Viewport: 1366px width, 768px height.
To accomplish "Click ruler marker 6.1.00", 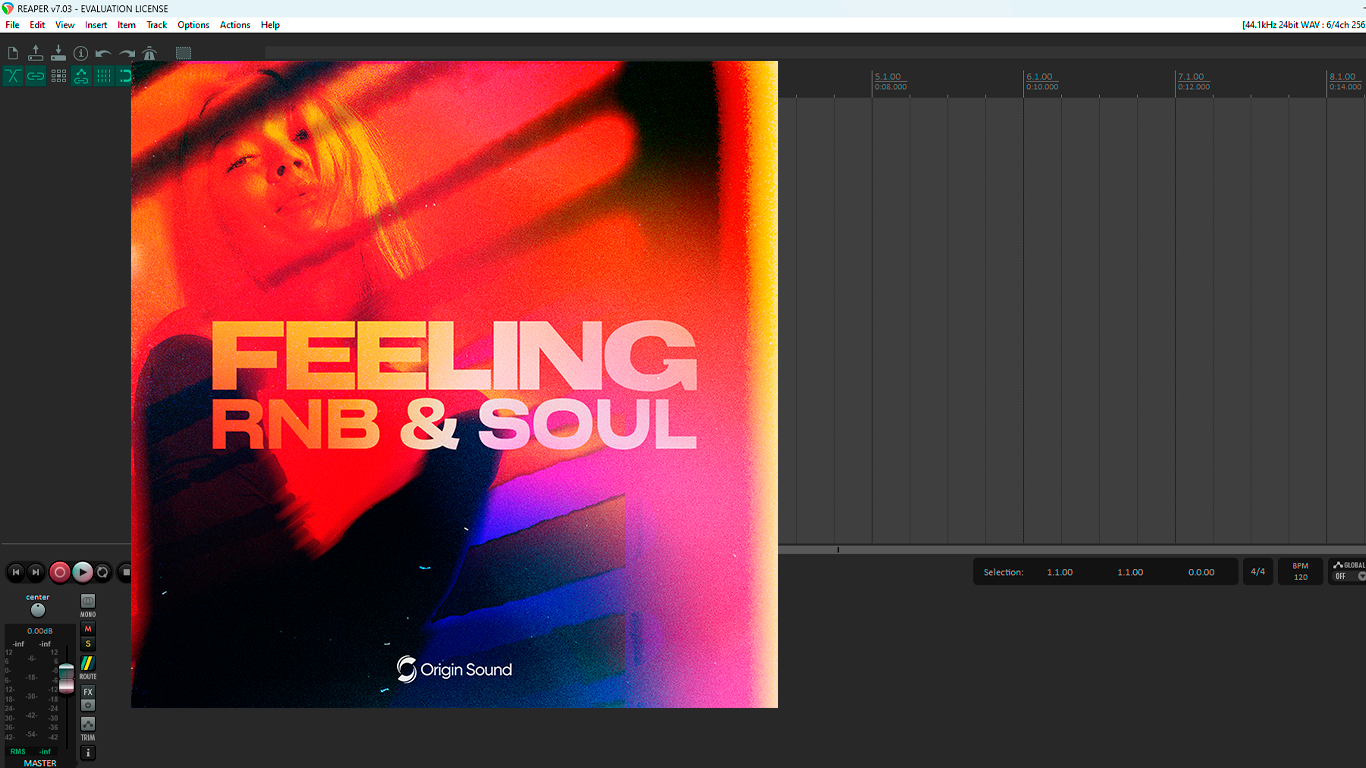I will pos(1040,77).
